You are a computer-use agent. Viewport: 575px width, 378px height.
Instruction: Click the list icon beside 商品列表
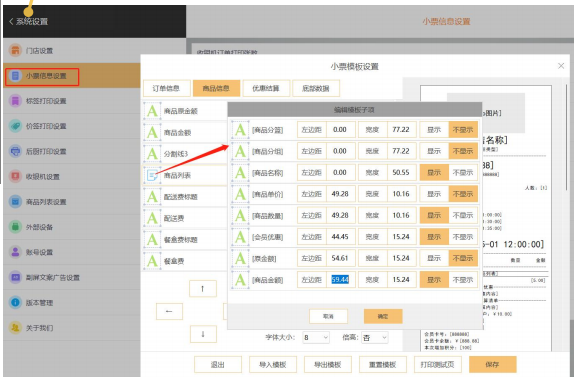coord(152,175)
